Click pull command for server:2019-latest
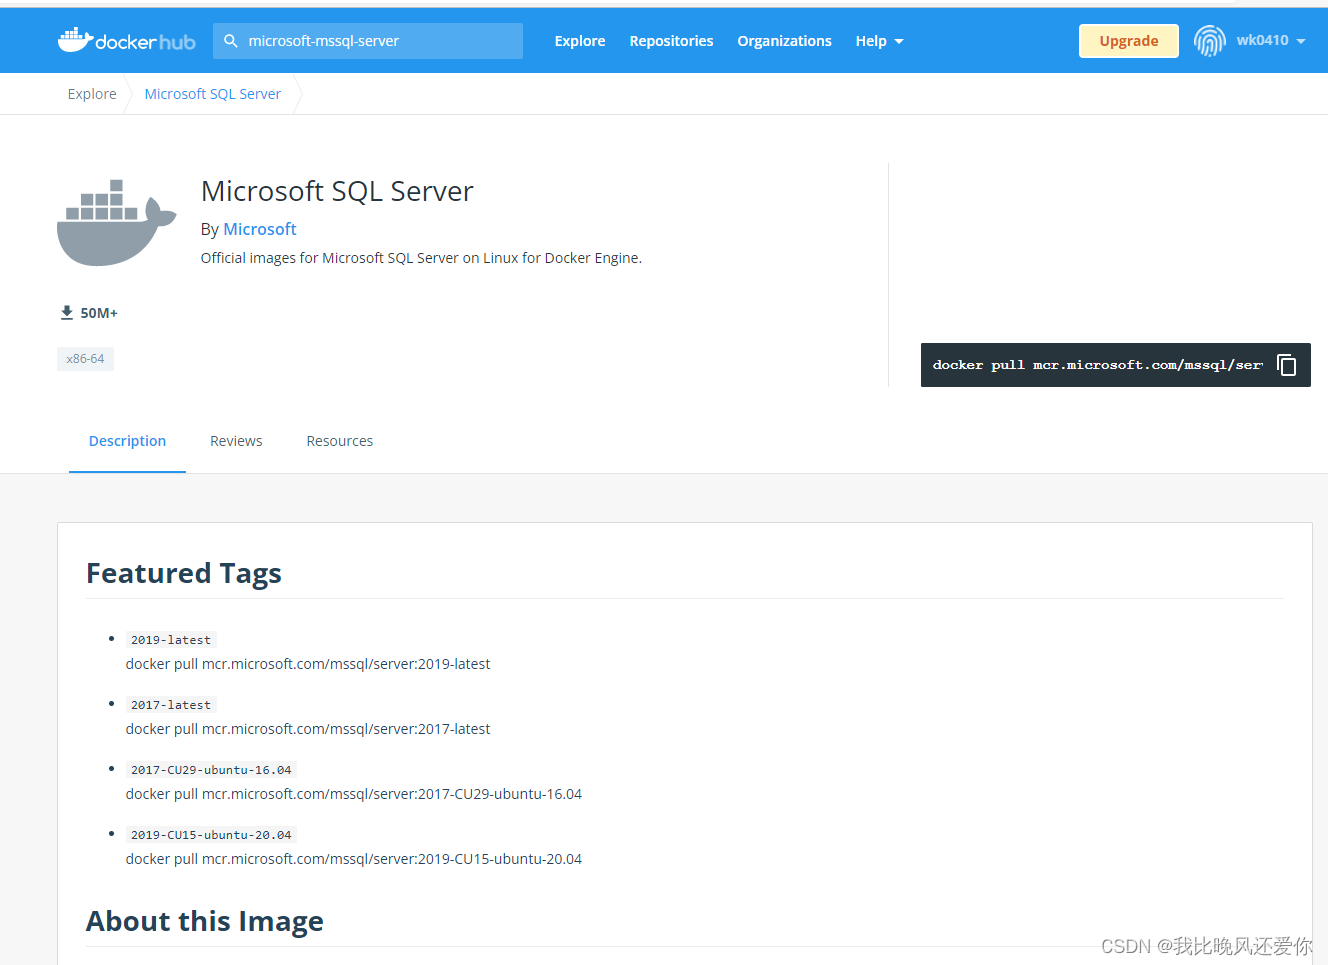The image size is (1328, 965). 308,664
